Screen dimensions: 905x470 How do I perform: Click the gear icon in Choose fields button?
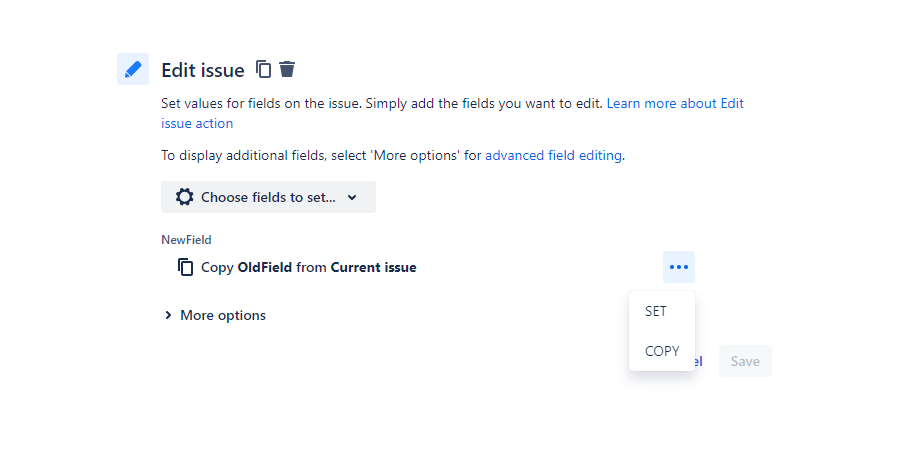(x=185, y=197)
